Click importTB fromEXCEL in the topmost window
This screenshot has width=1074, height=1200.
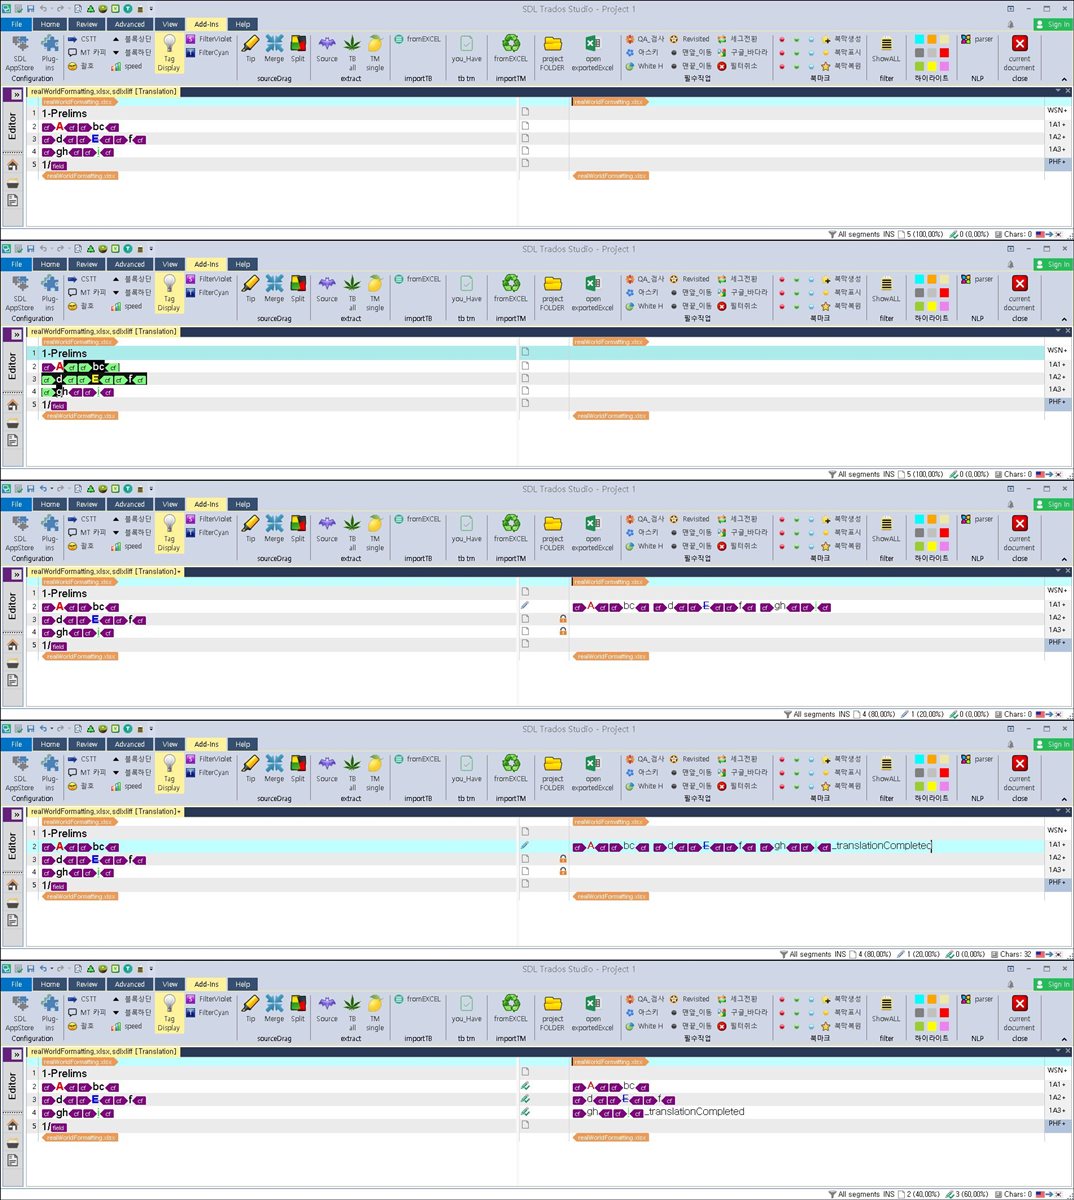(x=417, y=40)
